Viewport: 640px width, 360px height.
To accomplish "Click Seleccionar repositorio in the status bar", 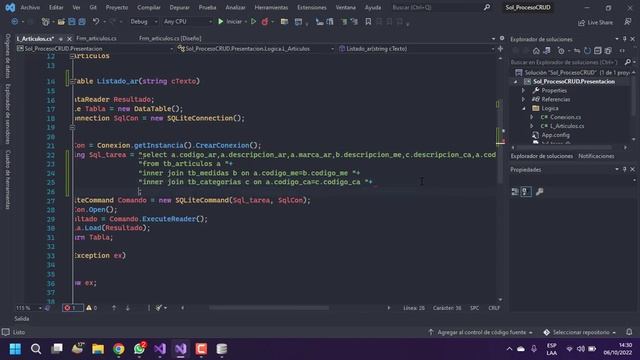I will click(x=580, y=332).
